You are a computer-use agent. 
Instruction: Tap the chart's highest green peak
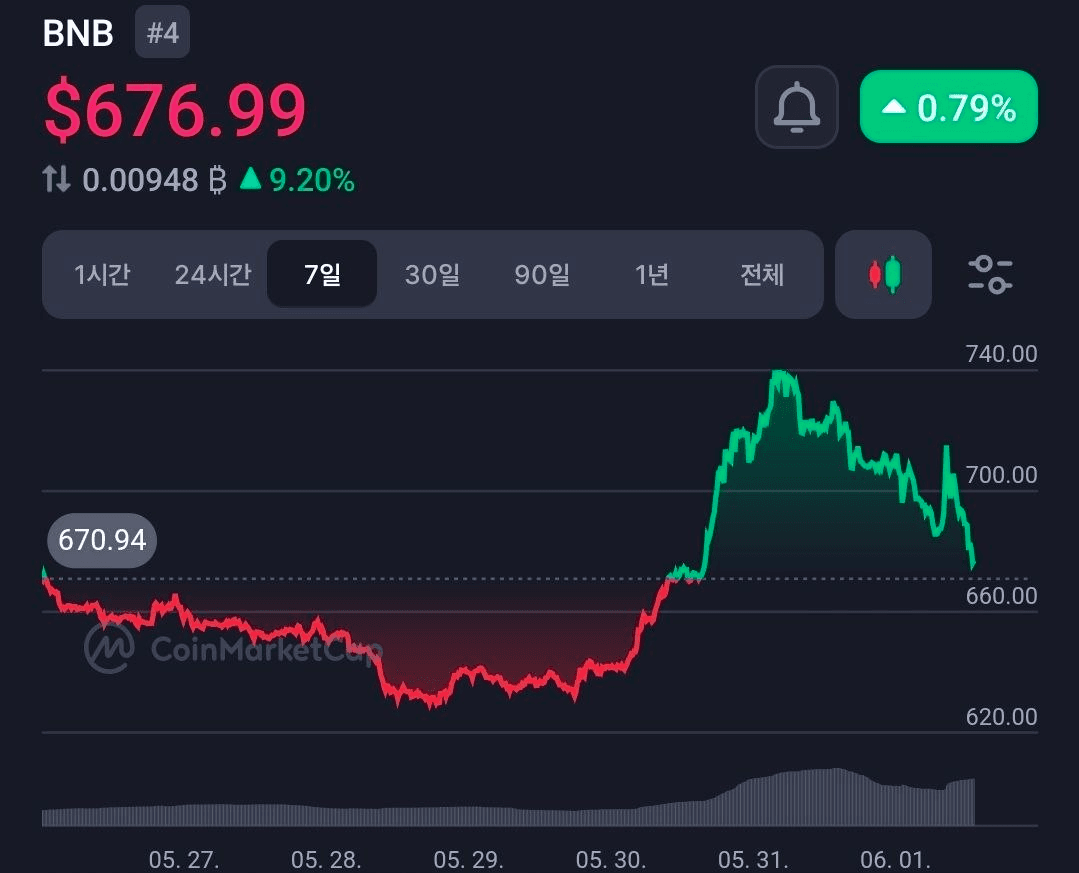(780, 373)
